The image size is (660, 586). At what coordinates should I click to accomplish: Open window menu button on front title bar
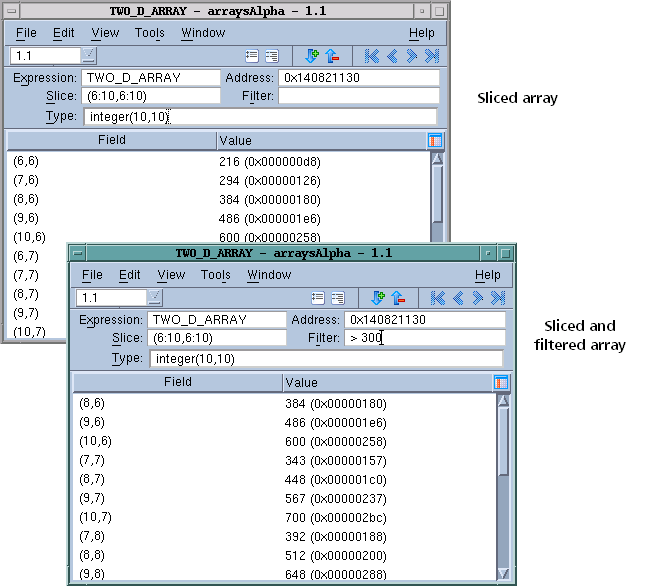77,253
